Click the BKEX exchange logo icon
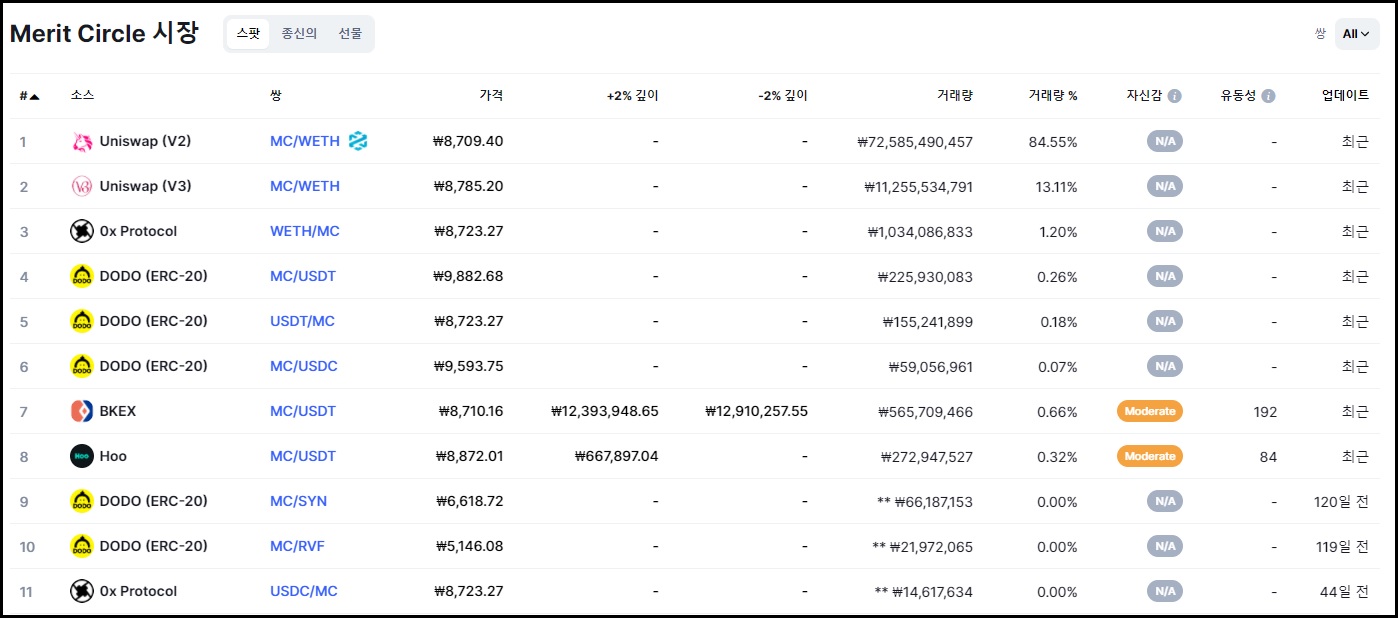This screenshot has width=1398, height=619. (82, 412)
